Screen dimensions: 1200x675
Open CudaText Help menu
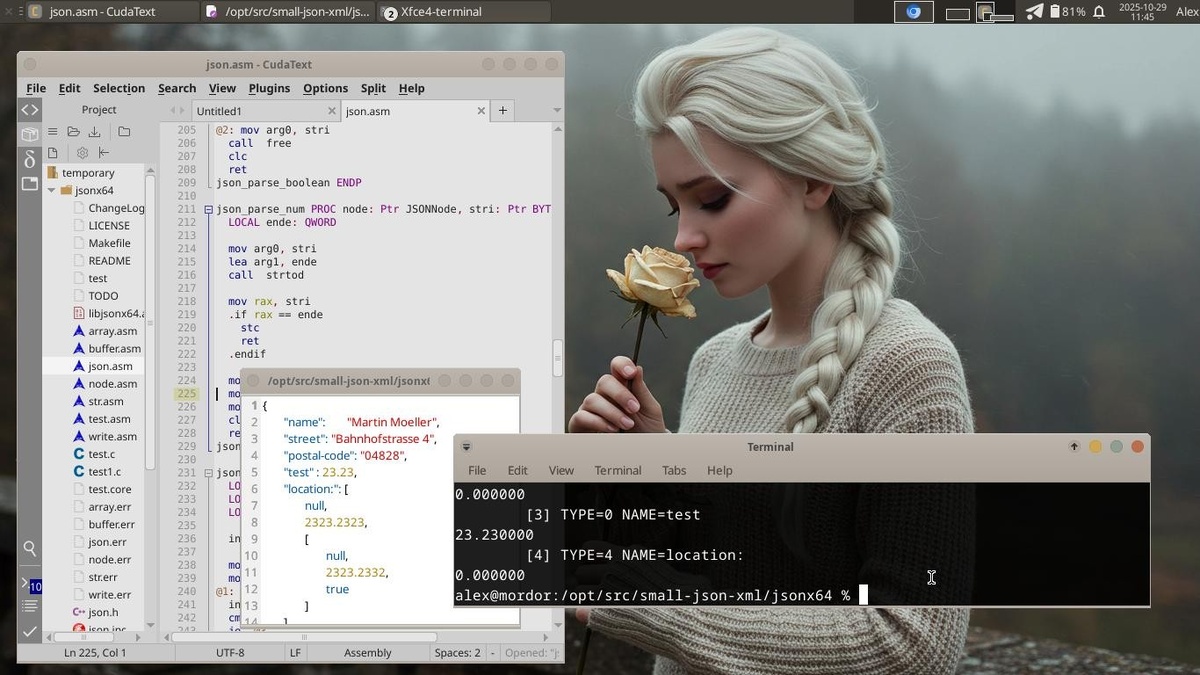[411, 88]
